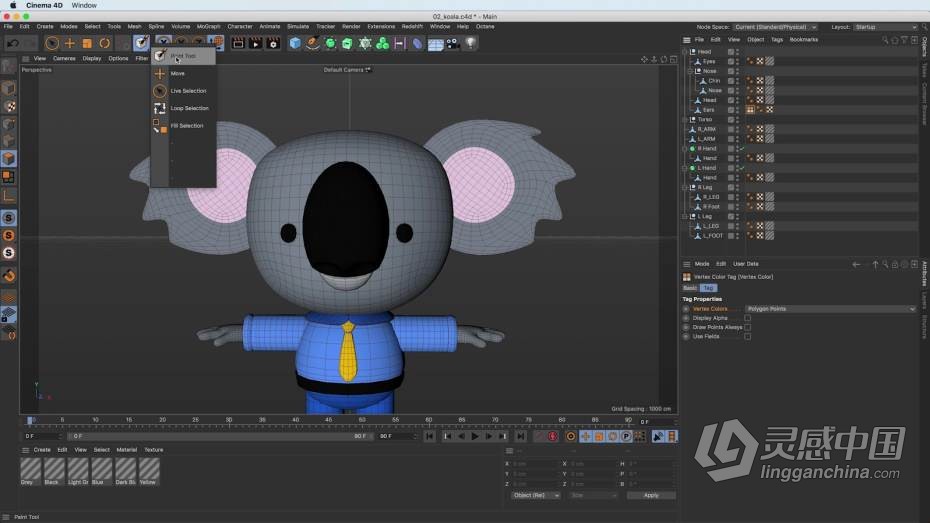Toggle the Use Fields checkbox
The image size is (930, 523).
[747, 337]
